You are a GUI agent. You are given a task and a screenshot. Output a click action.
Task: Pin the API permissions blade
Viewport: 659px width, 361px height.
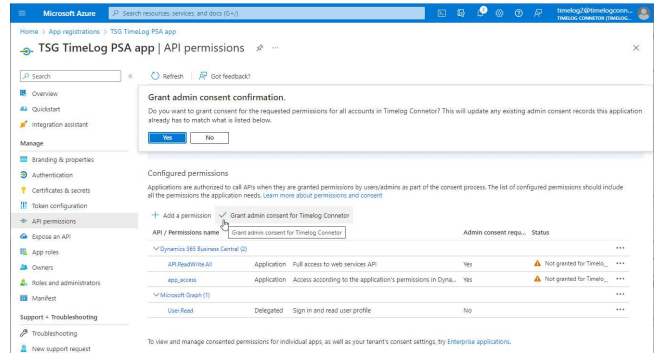260,48
